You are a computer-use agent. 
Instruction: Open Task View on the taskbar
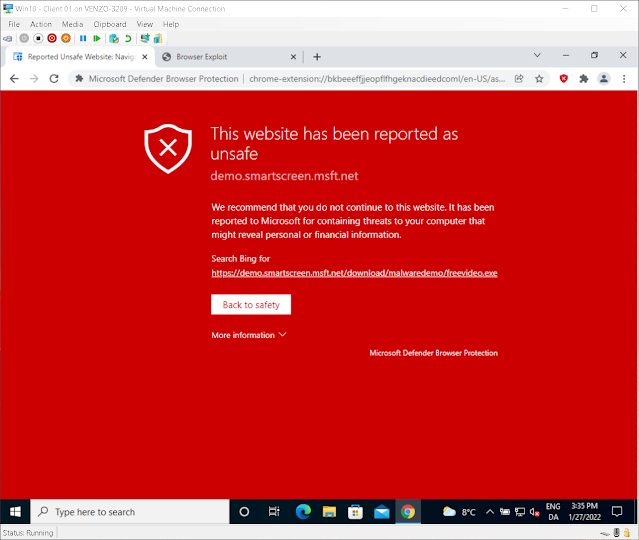pos(274,511)
